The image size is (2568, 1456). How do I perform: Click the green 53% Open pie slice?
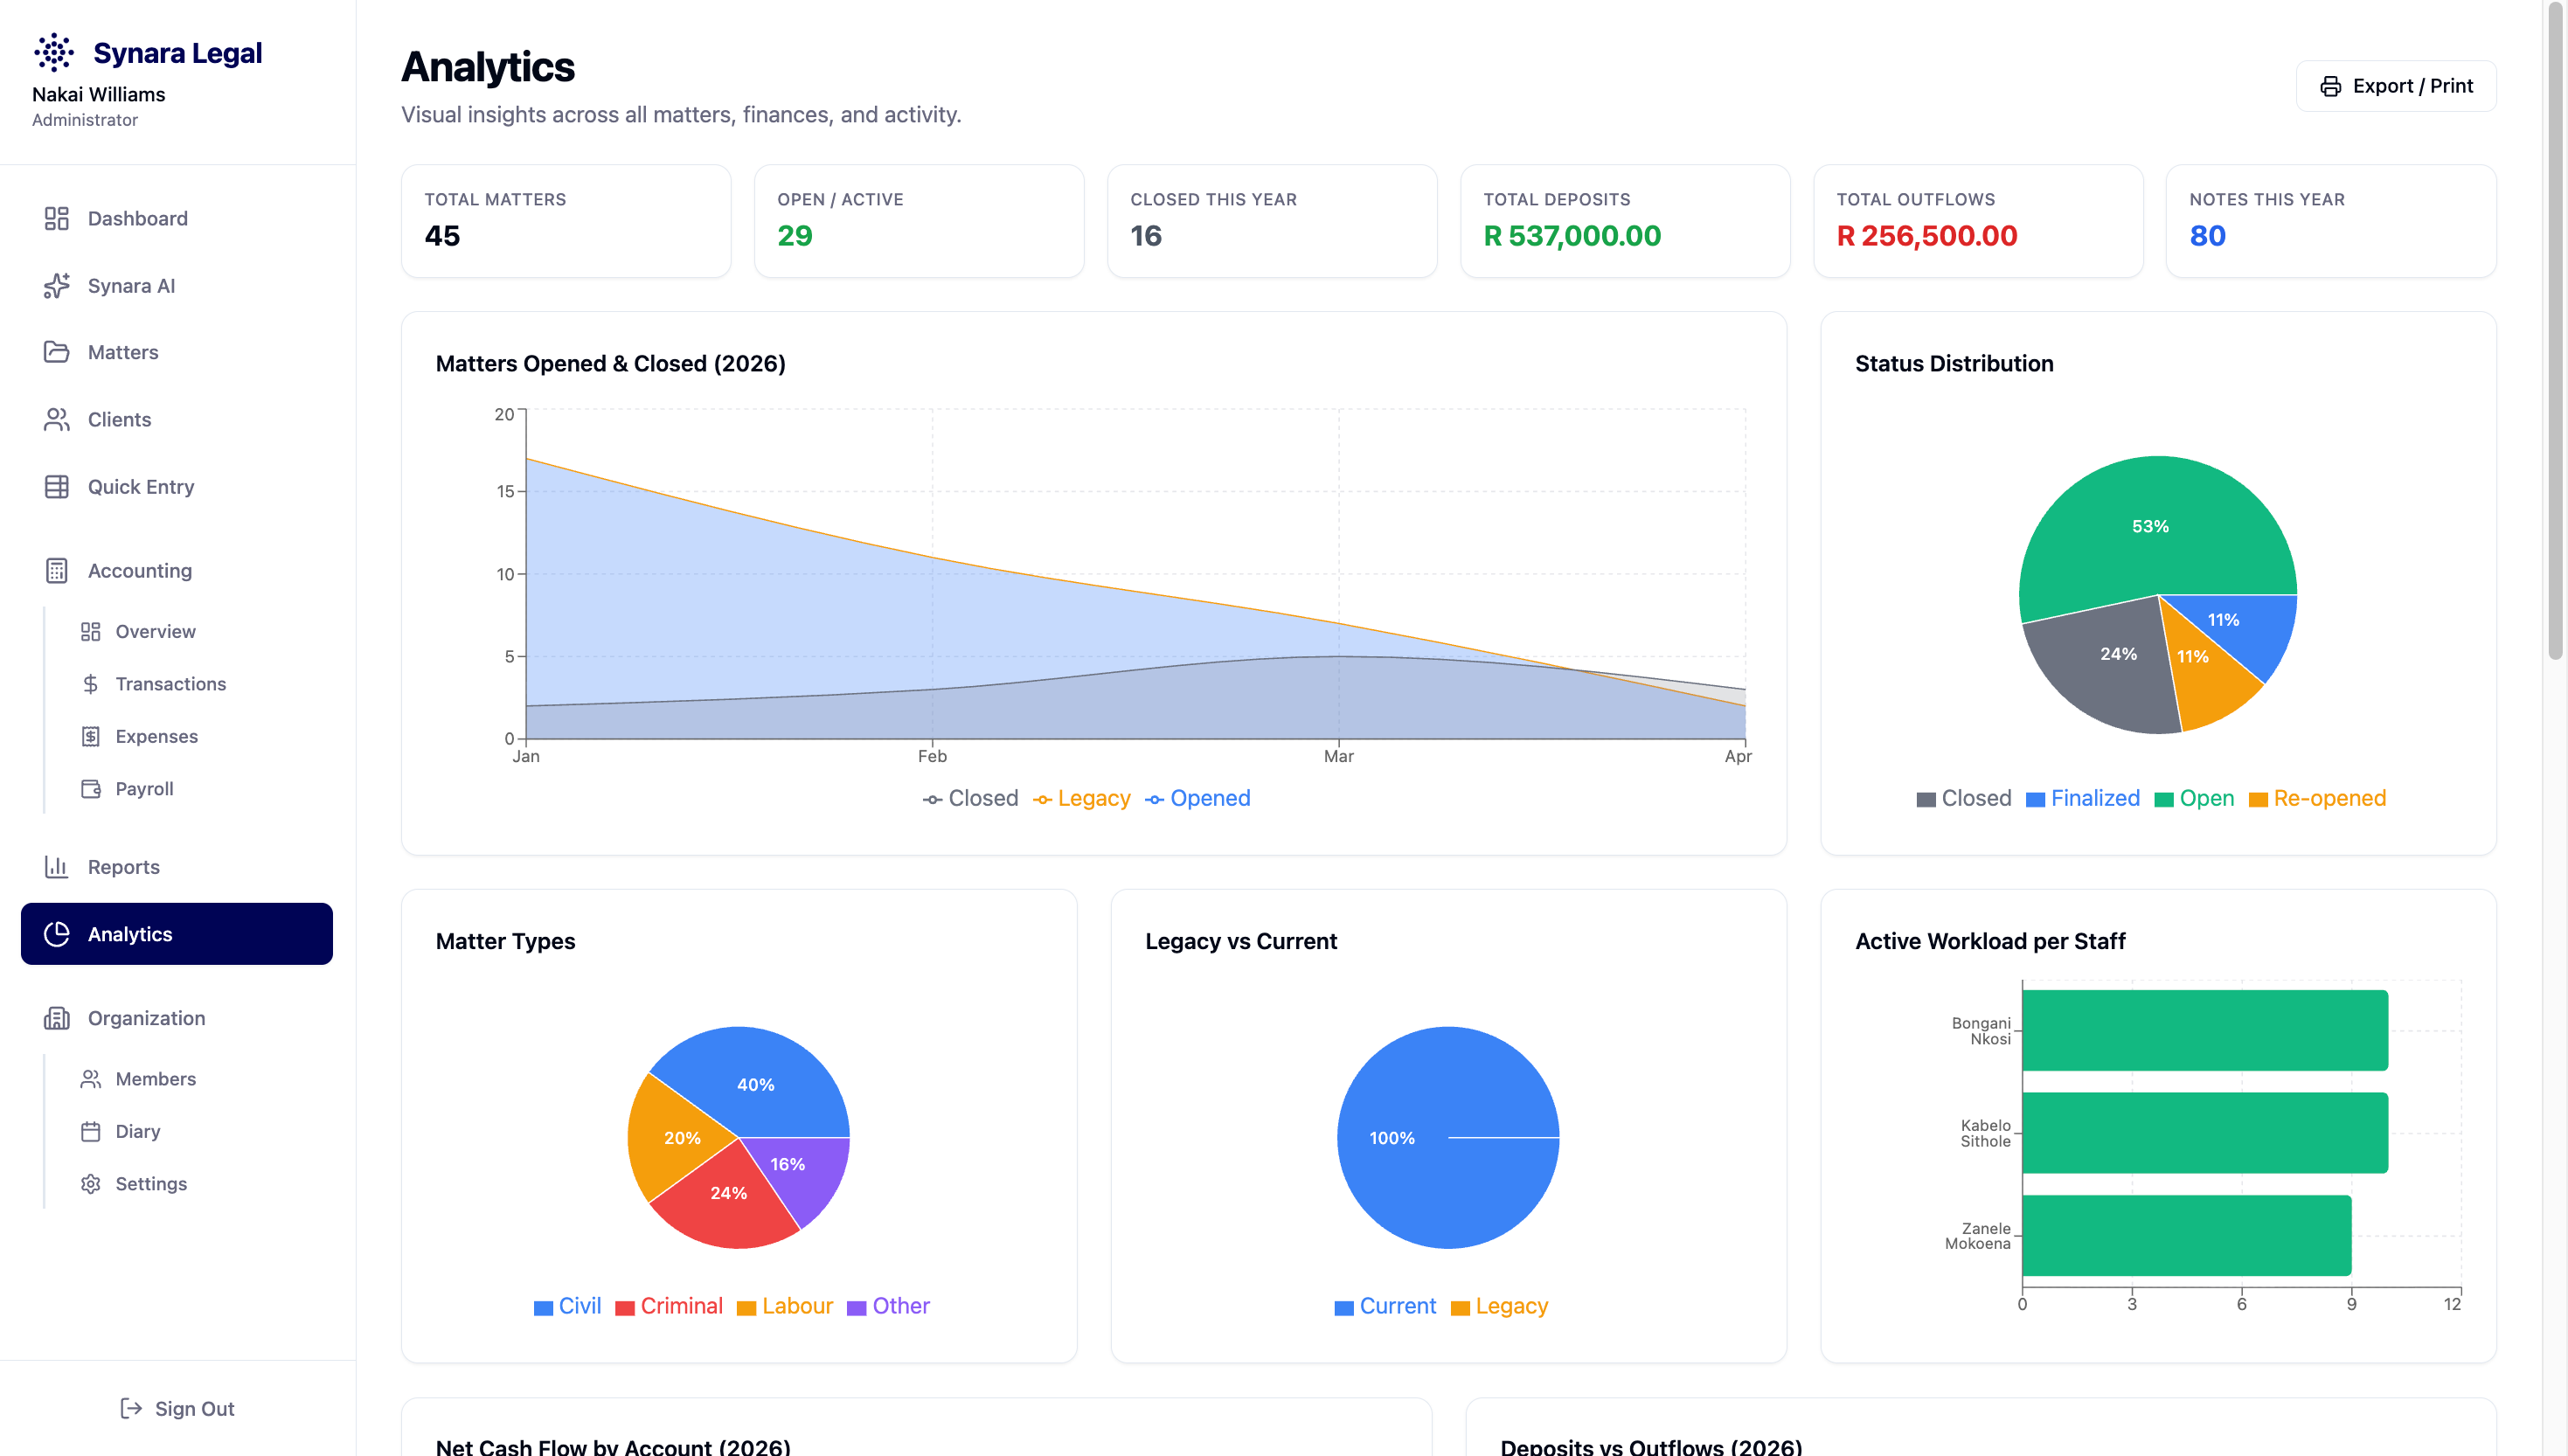(2150, 525)
